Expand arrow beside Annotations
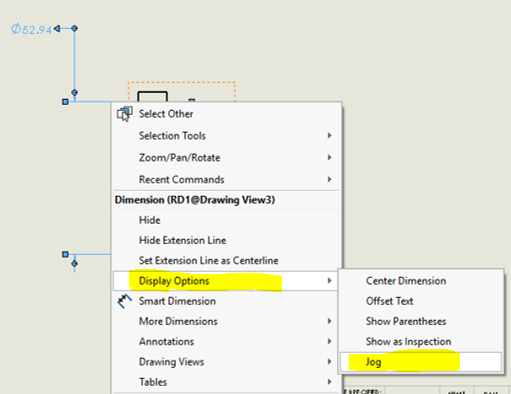The width and height of the screenshot is (511, 394). pyautogui.click(x=329, y=341)
